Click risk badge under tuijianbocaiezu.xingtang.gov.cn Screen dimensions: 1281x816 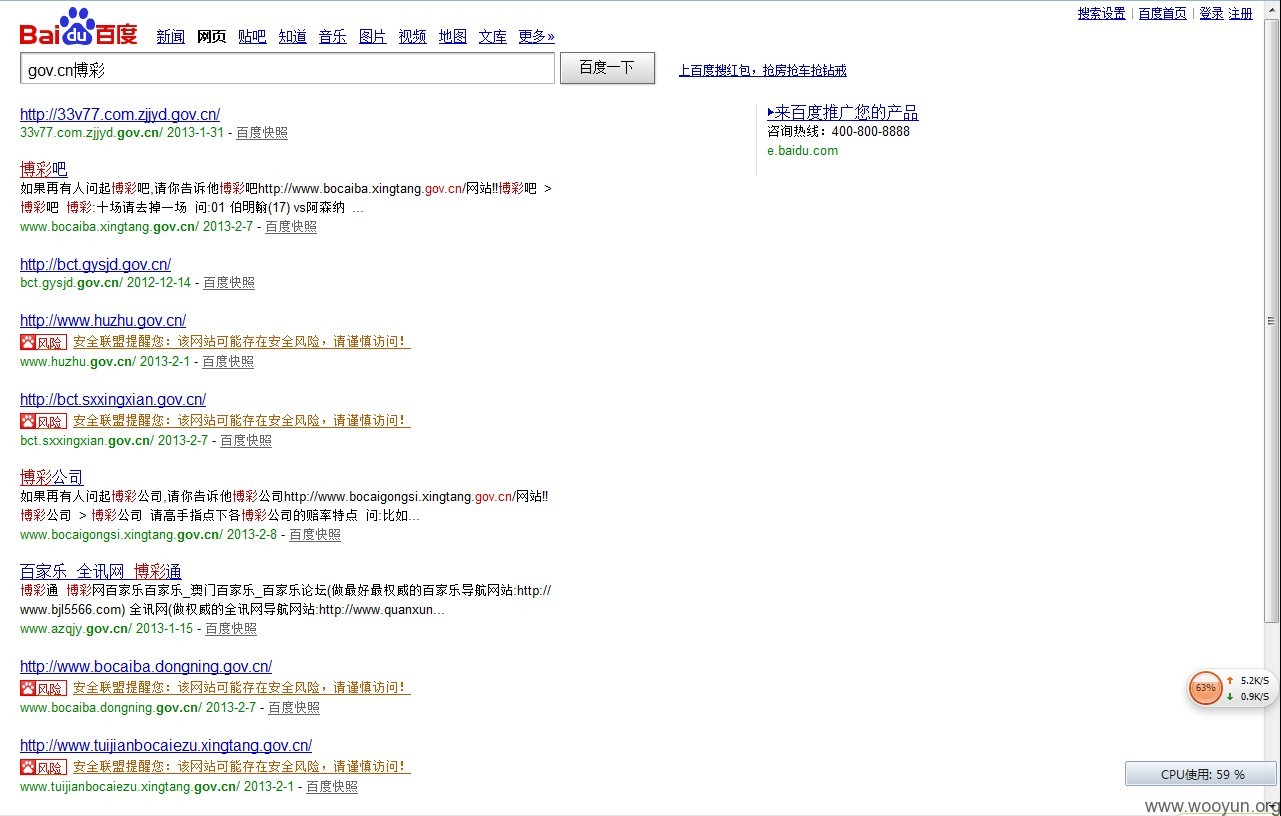tap(44, 767)
